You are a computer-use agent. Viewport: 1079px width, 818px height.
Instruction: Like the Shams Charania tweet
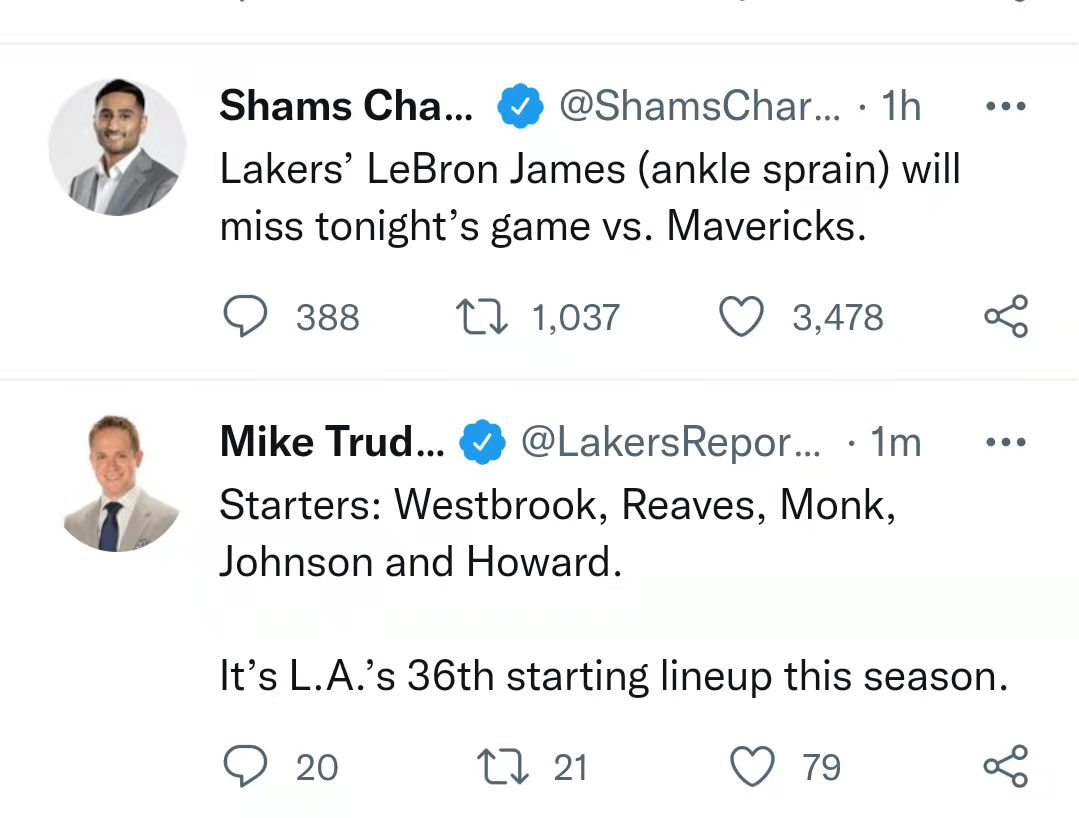(741, 316)
